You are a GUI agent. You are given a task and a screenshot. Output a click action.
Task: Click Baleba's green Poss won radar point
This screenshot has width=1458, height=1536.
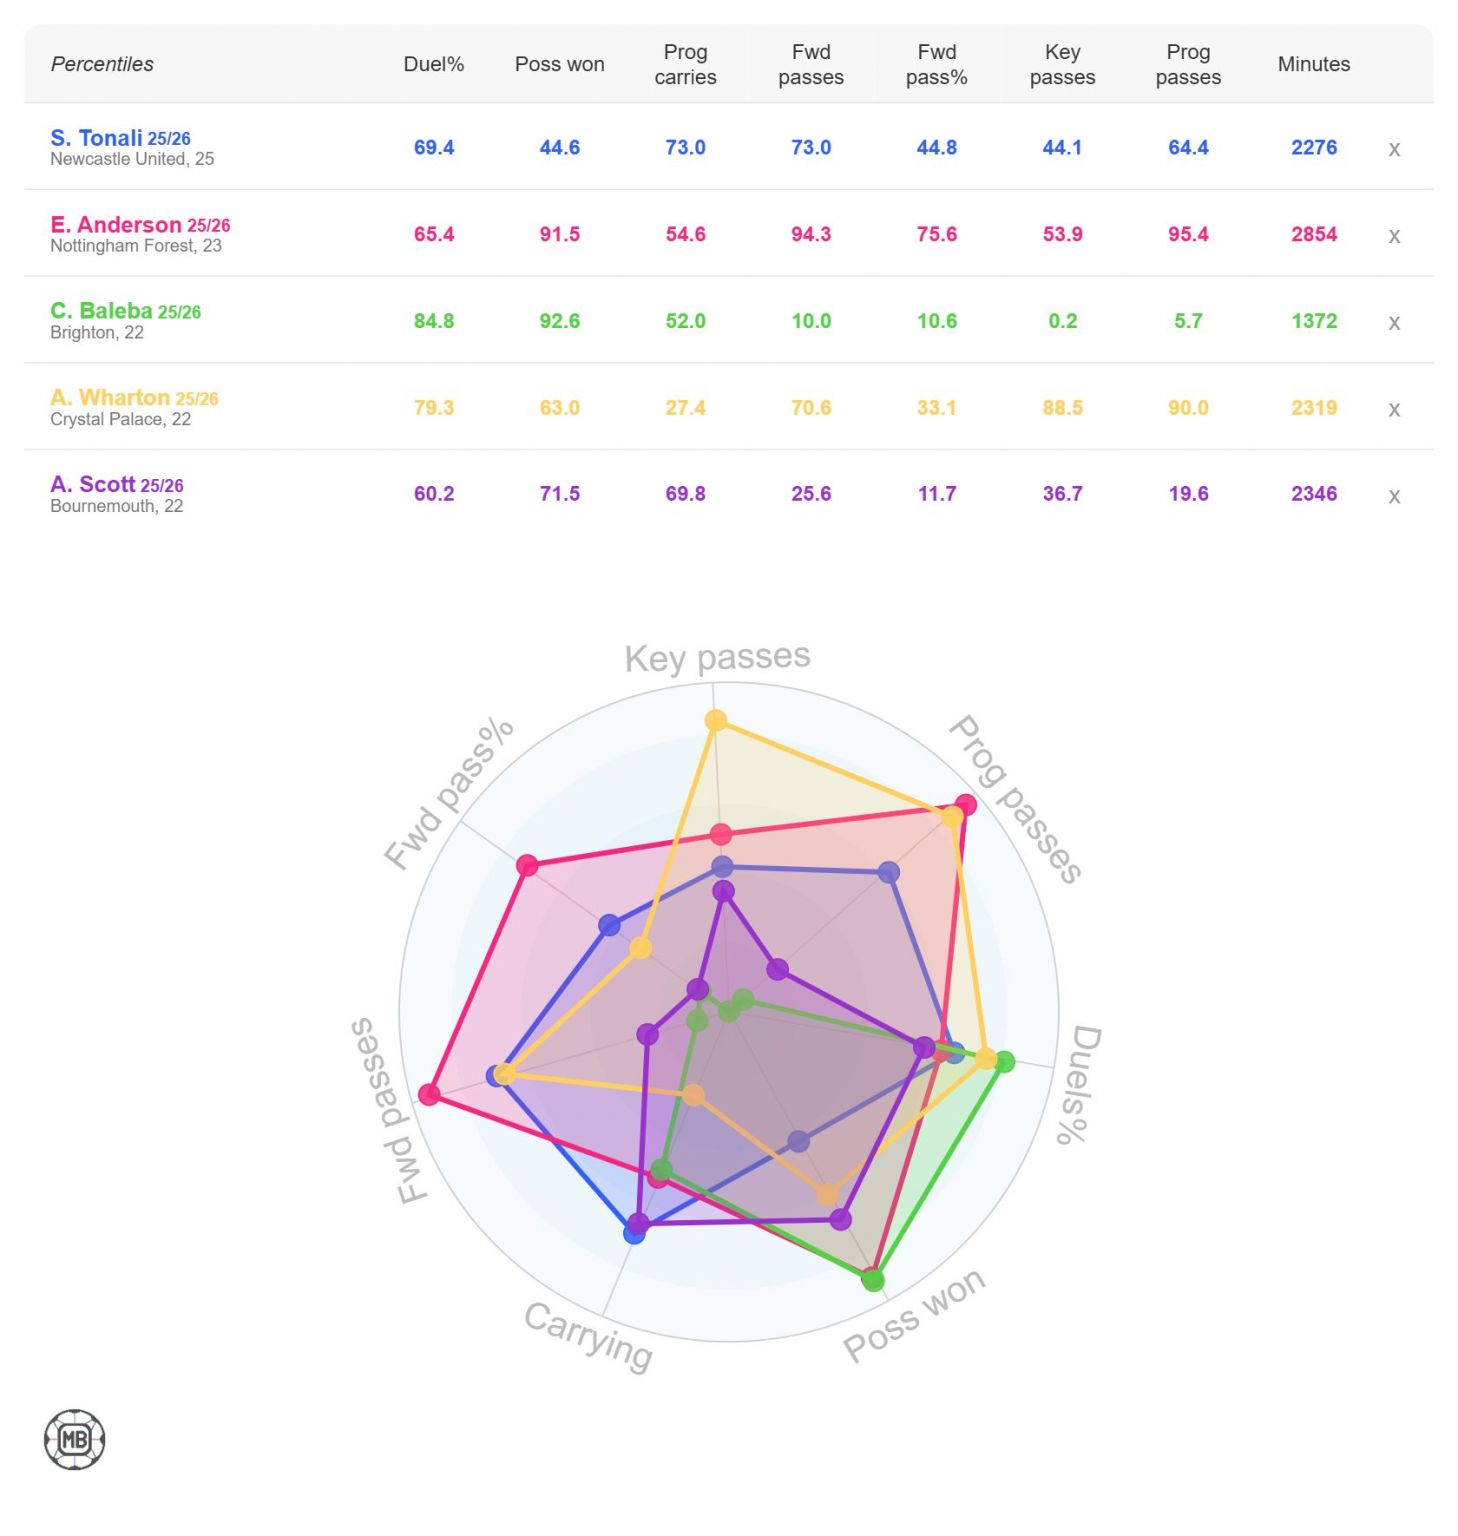tap(873, 1280)
